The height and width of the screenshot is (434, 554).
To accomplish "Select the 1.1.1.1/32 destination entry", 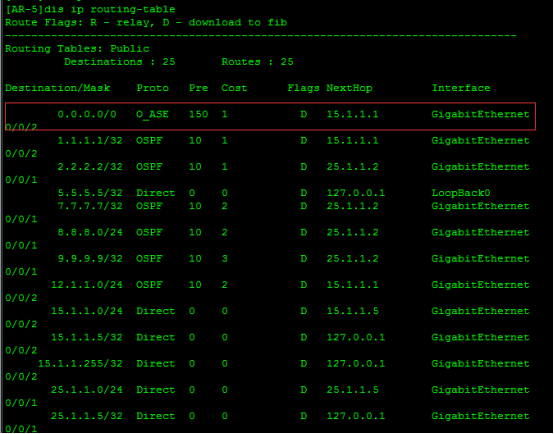I will (90, 141).
